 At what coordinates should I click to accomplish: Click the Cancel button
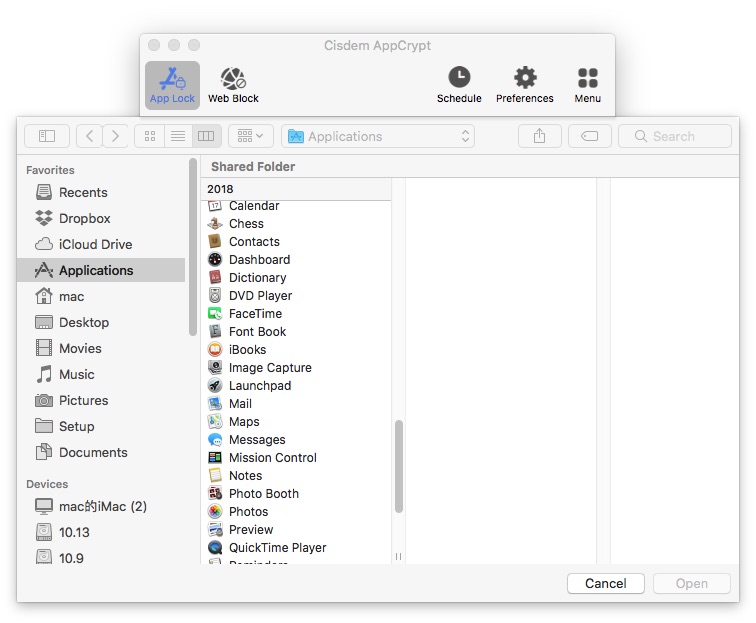[606, 583]
